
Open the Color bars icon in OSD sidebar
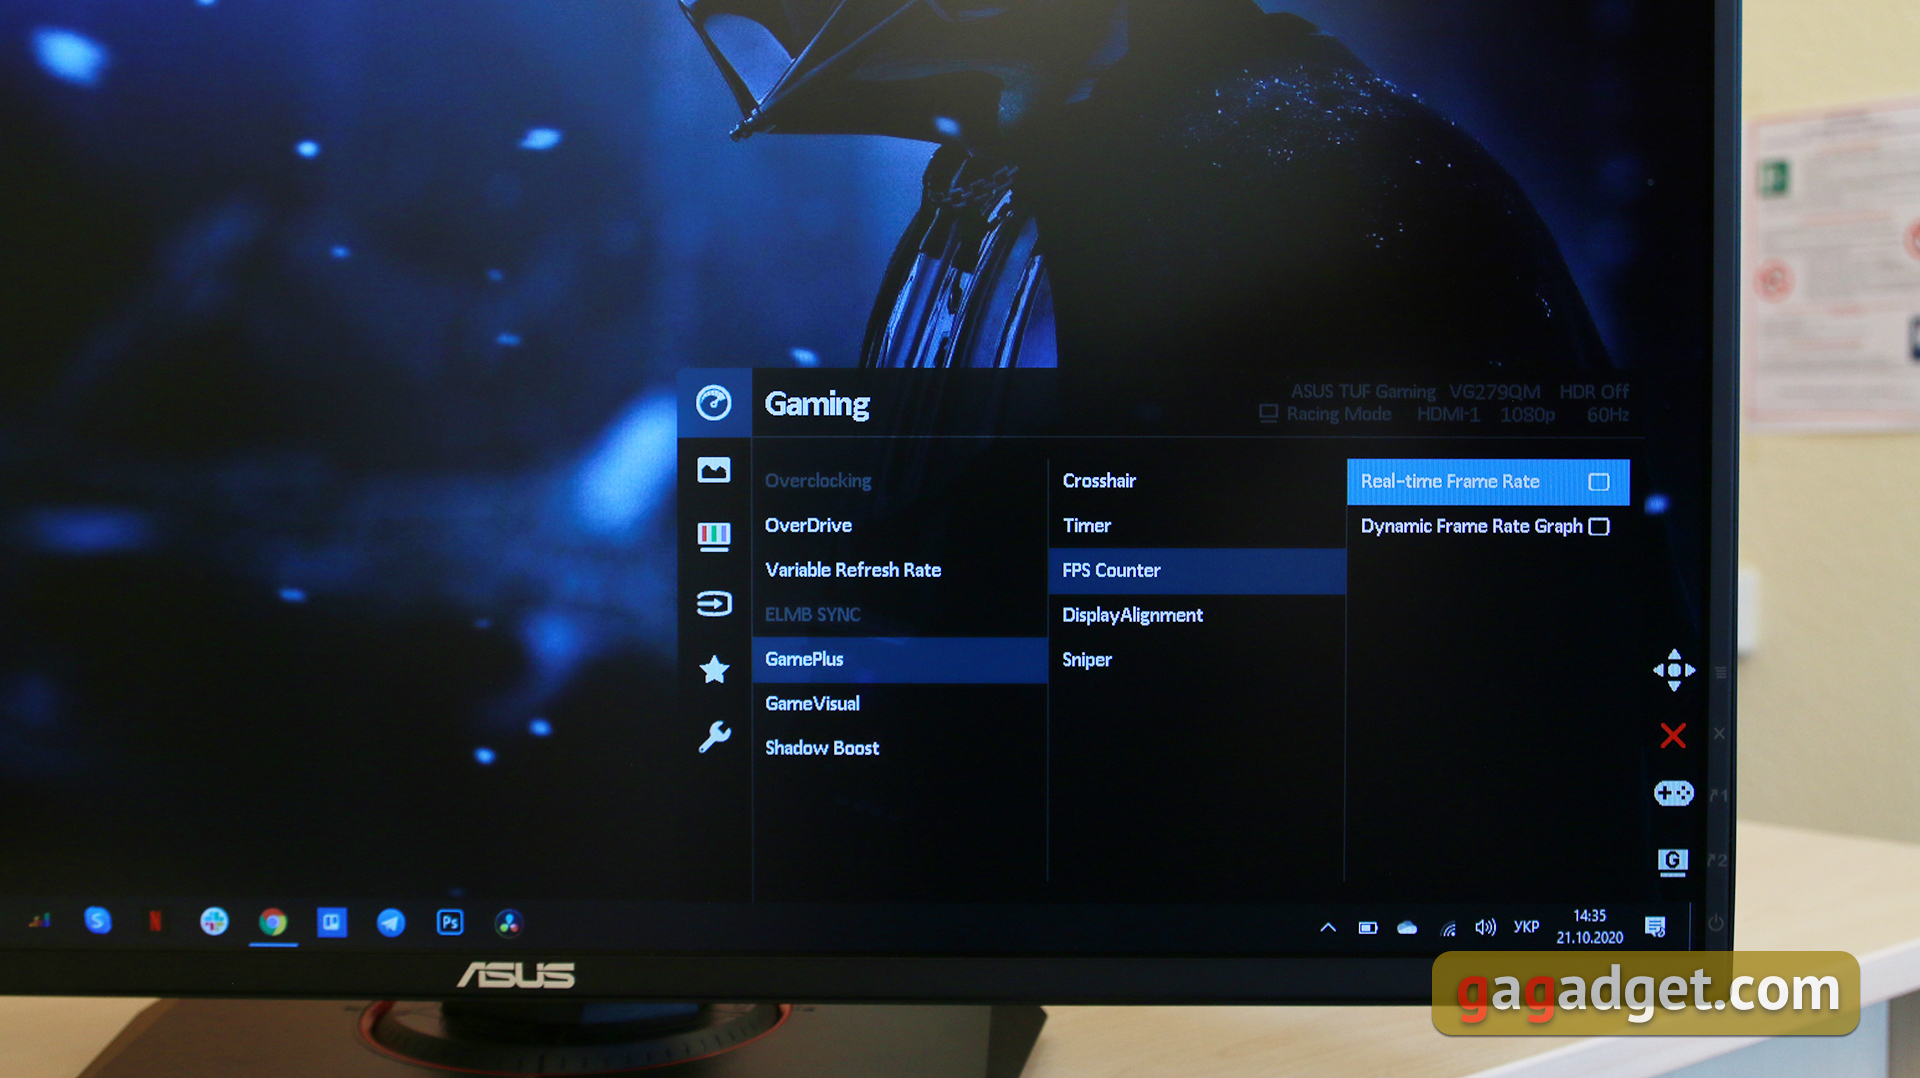click(x=714, y=537)
